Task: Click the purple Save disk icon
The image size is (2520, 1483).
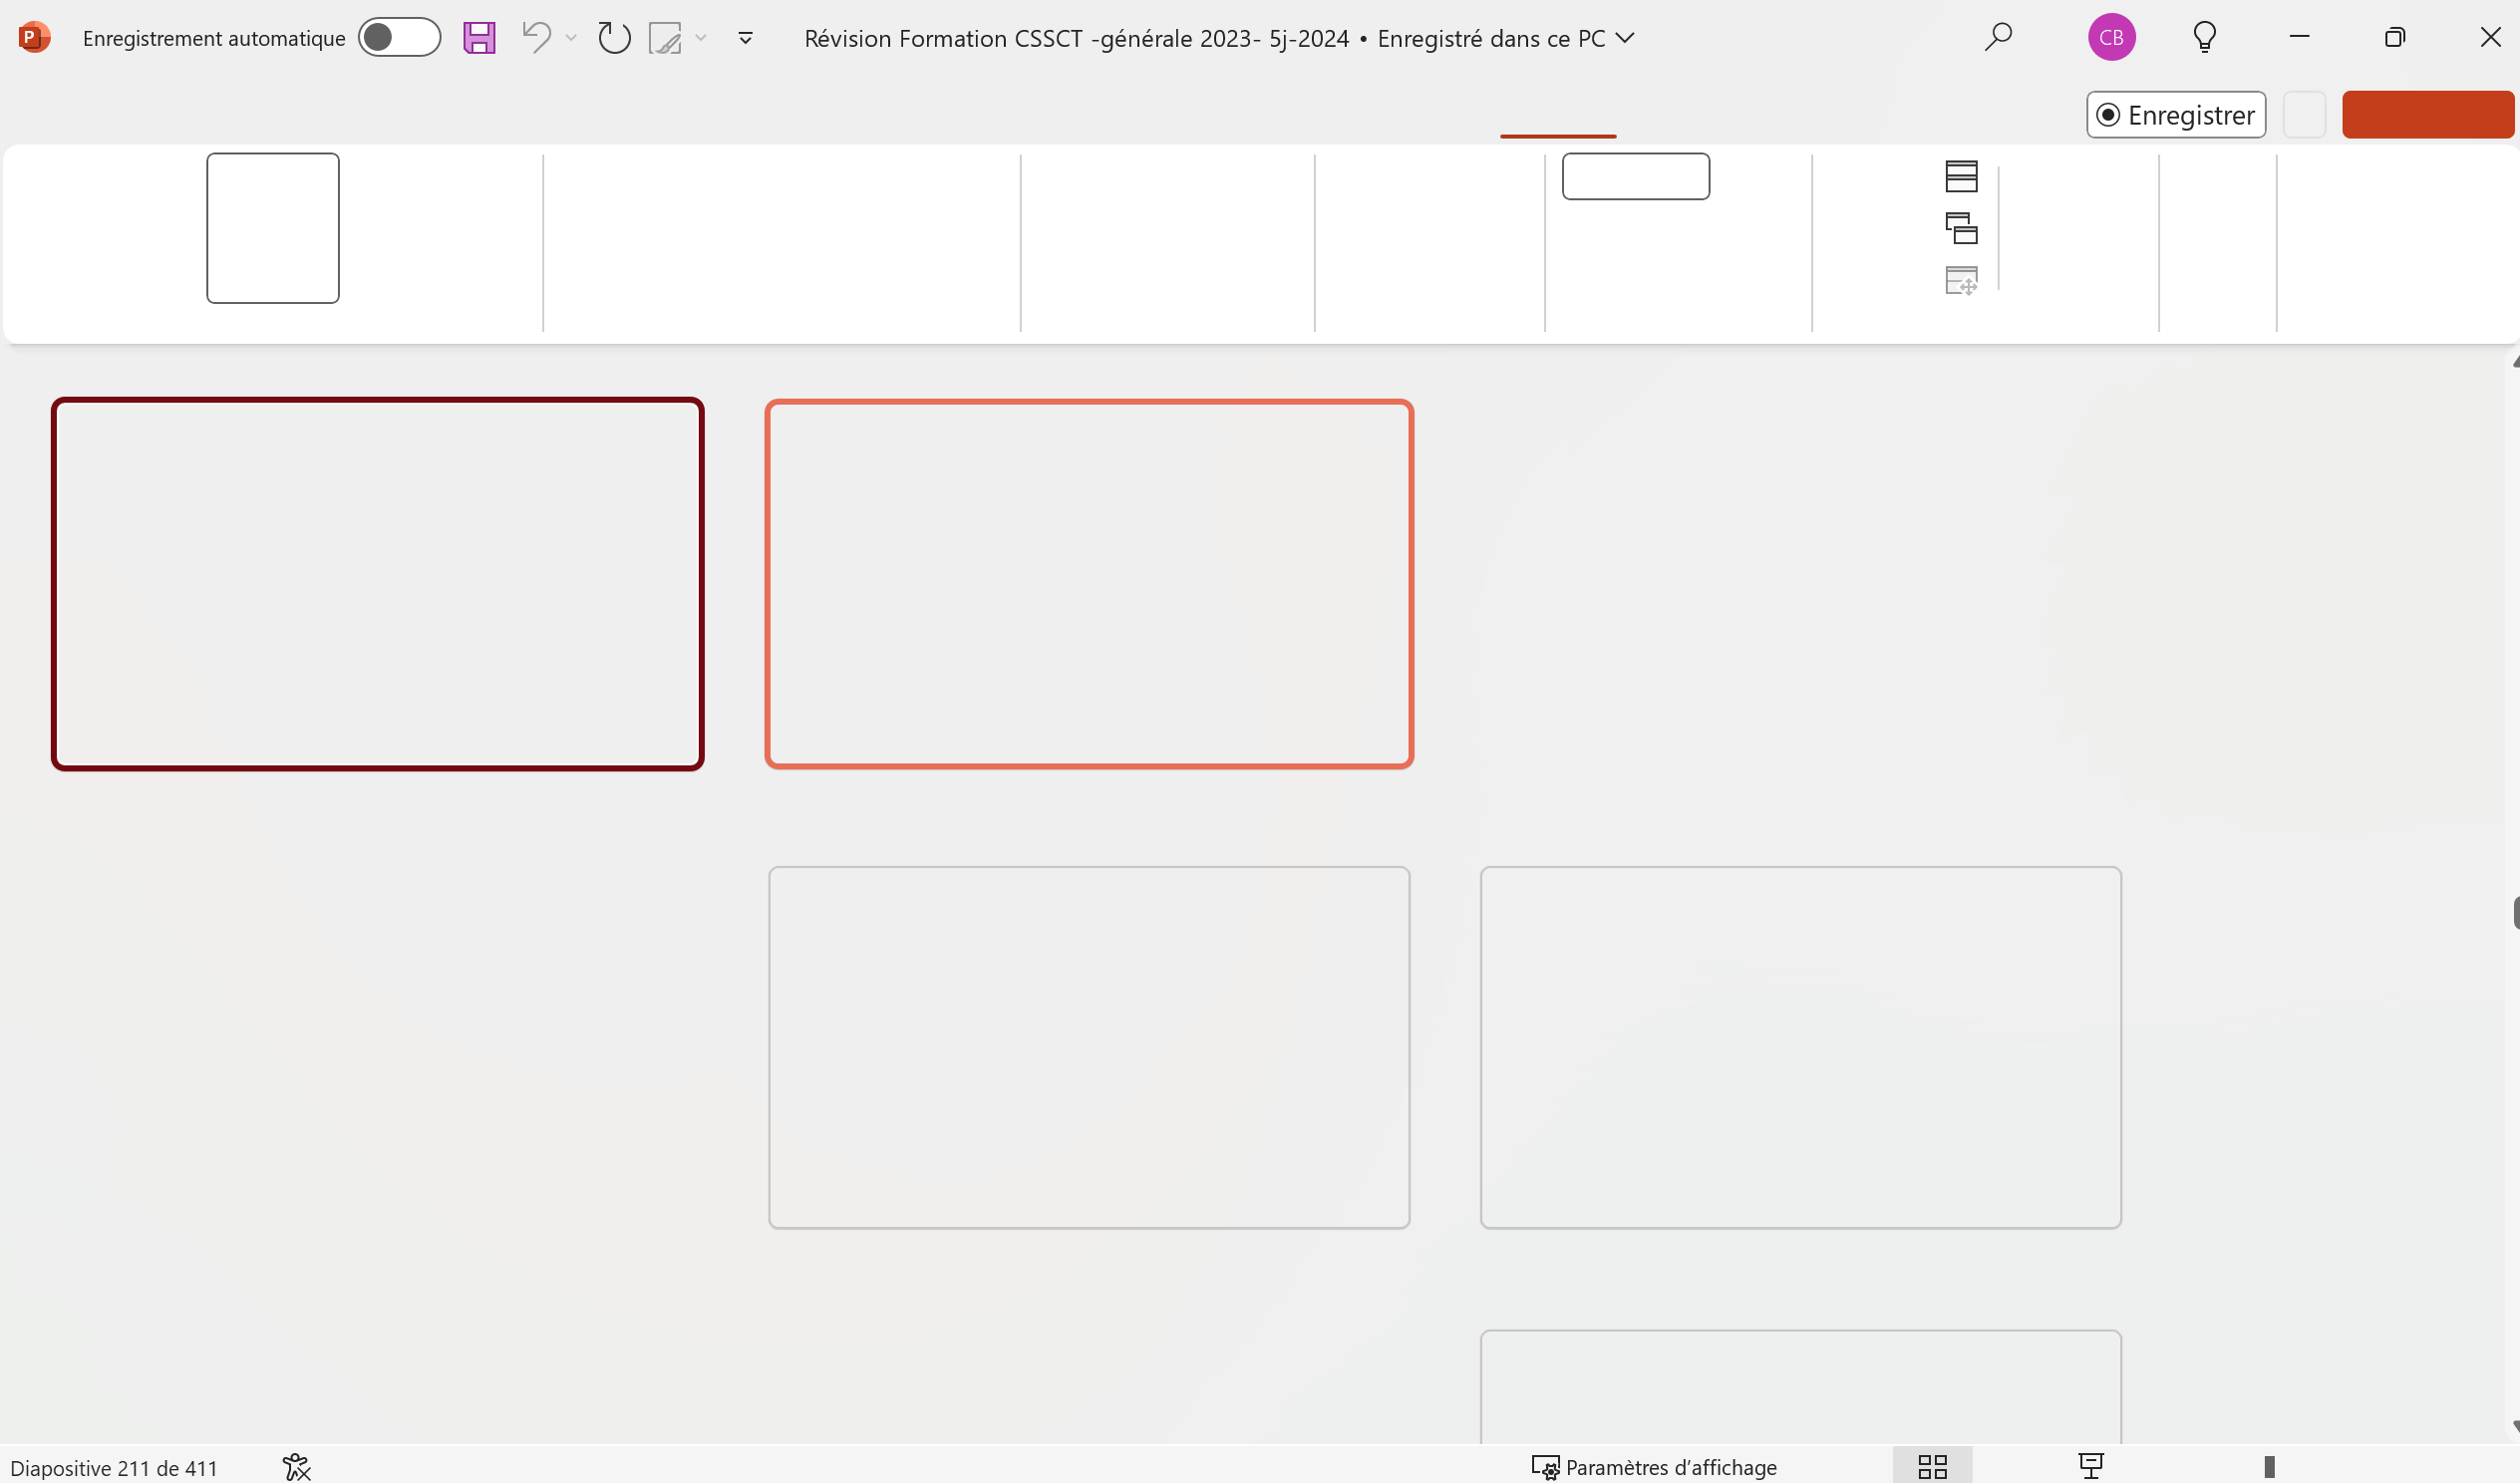Action: click(479, 38)
